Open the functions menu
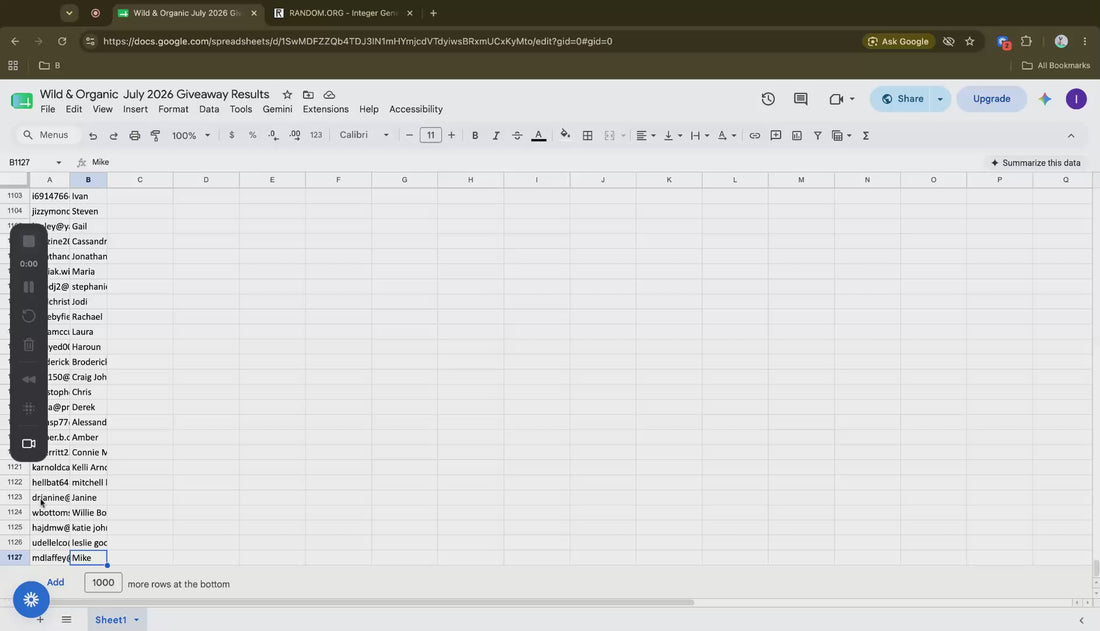This screenshot has width=1100, height=631. point(866,135)
